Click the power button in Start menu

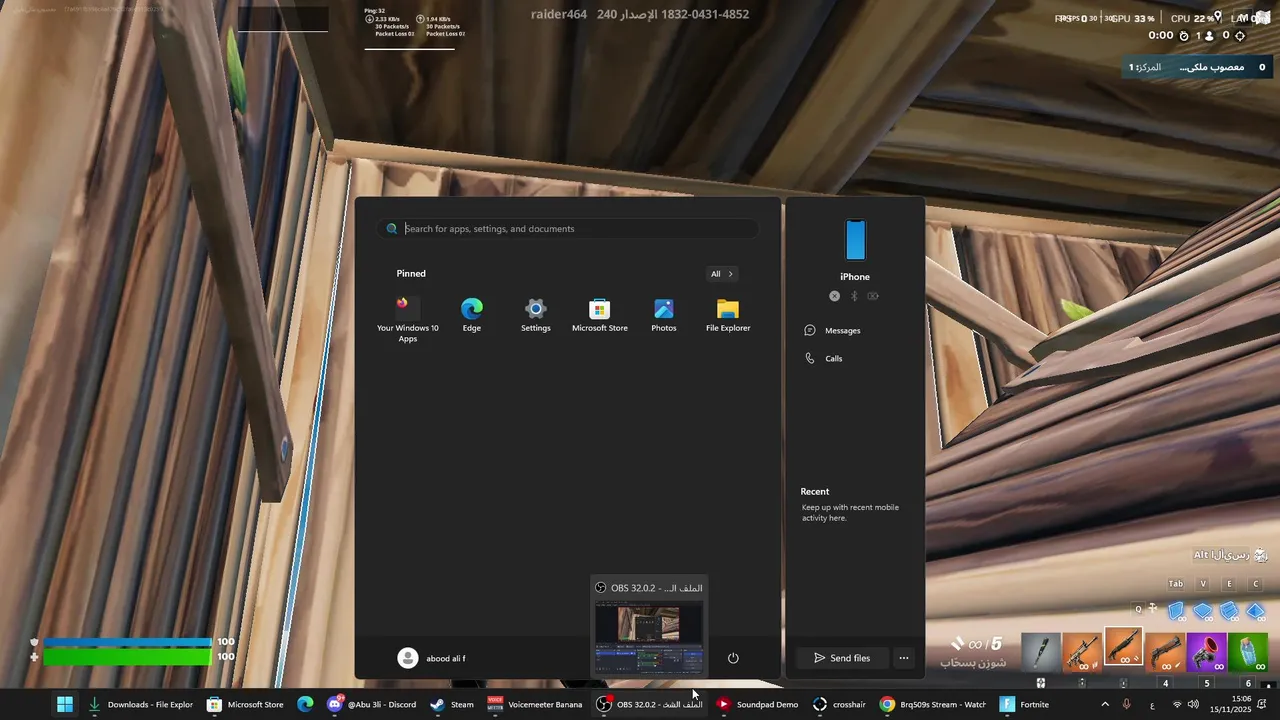tap(733, 658)
